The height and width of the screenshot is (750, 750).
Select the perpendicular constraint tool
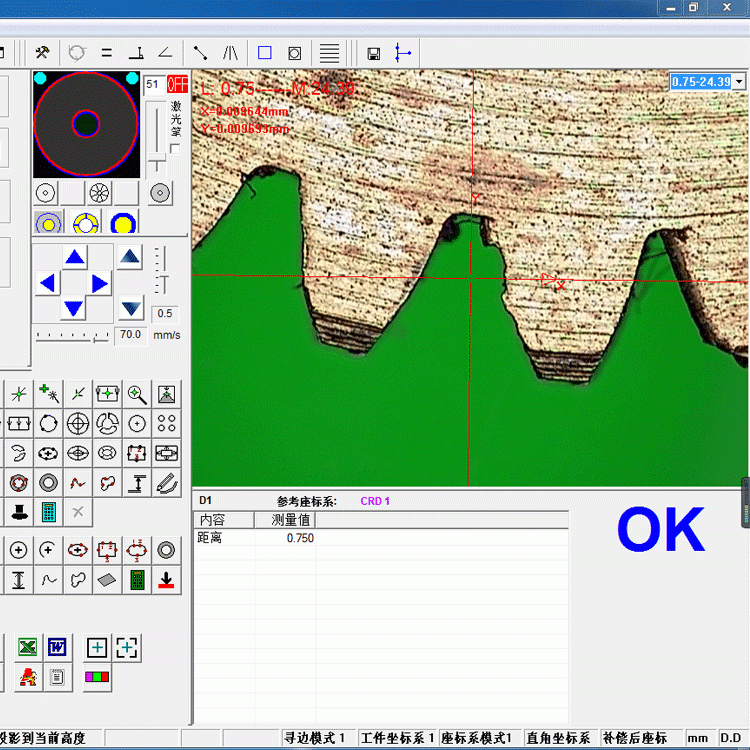click(x=136, y=53)
